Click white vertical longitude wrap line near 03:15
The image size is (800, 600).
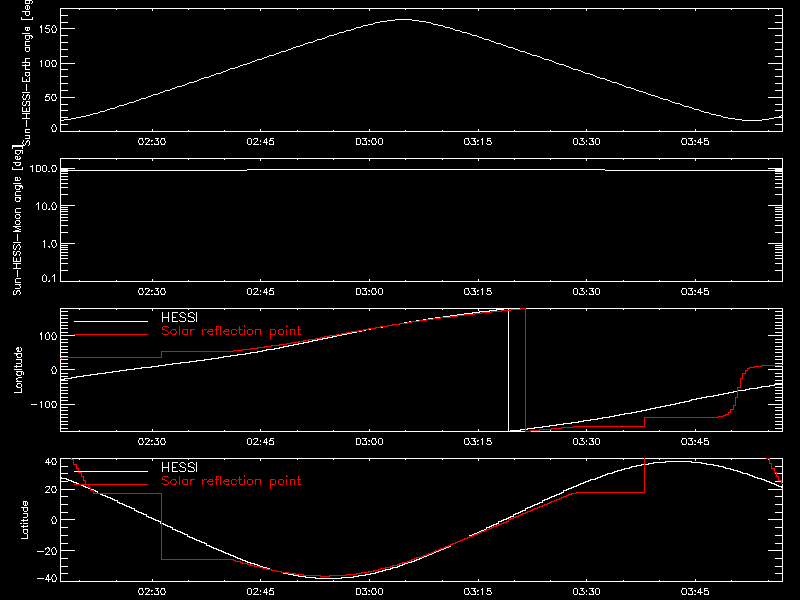click(x=509, y=370)
